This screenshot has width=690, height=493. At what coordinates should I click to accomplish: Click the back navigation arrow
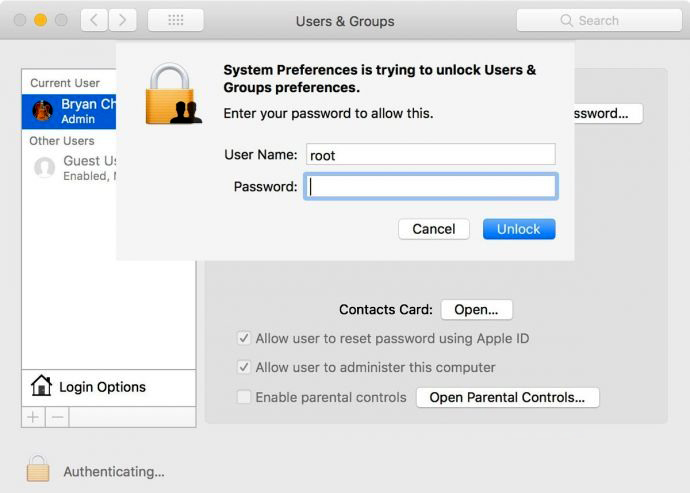point(94,20)
